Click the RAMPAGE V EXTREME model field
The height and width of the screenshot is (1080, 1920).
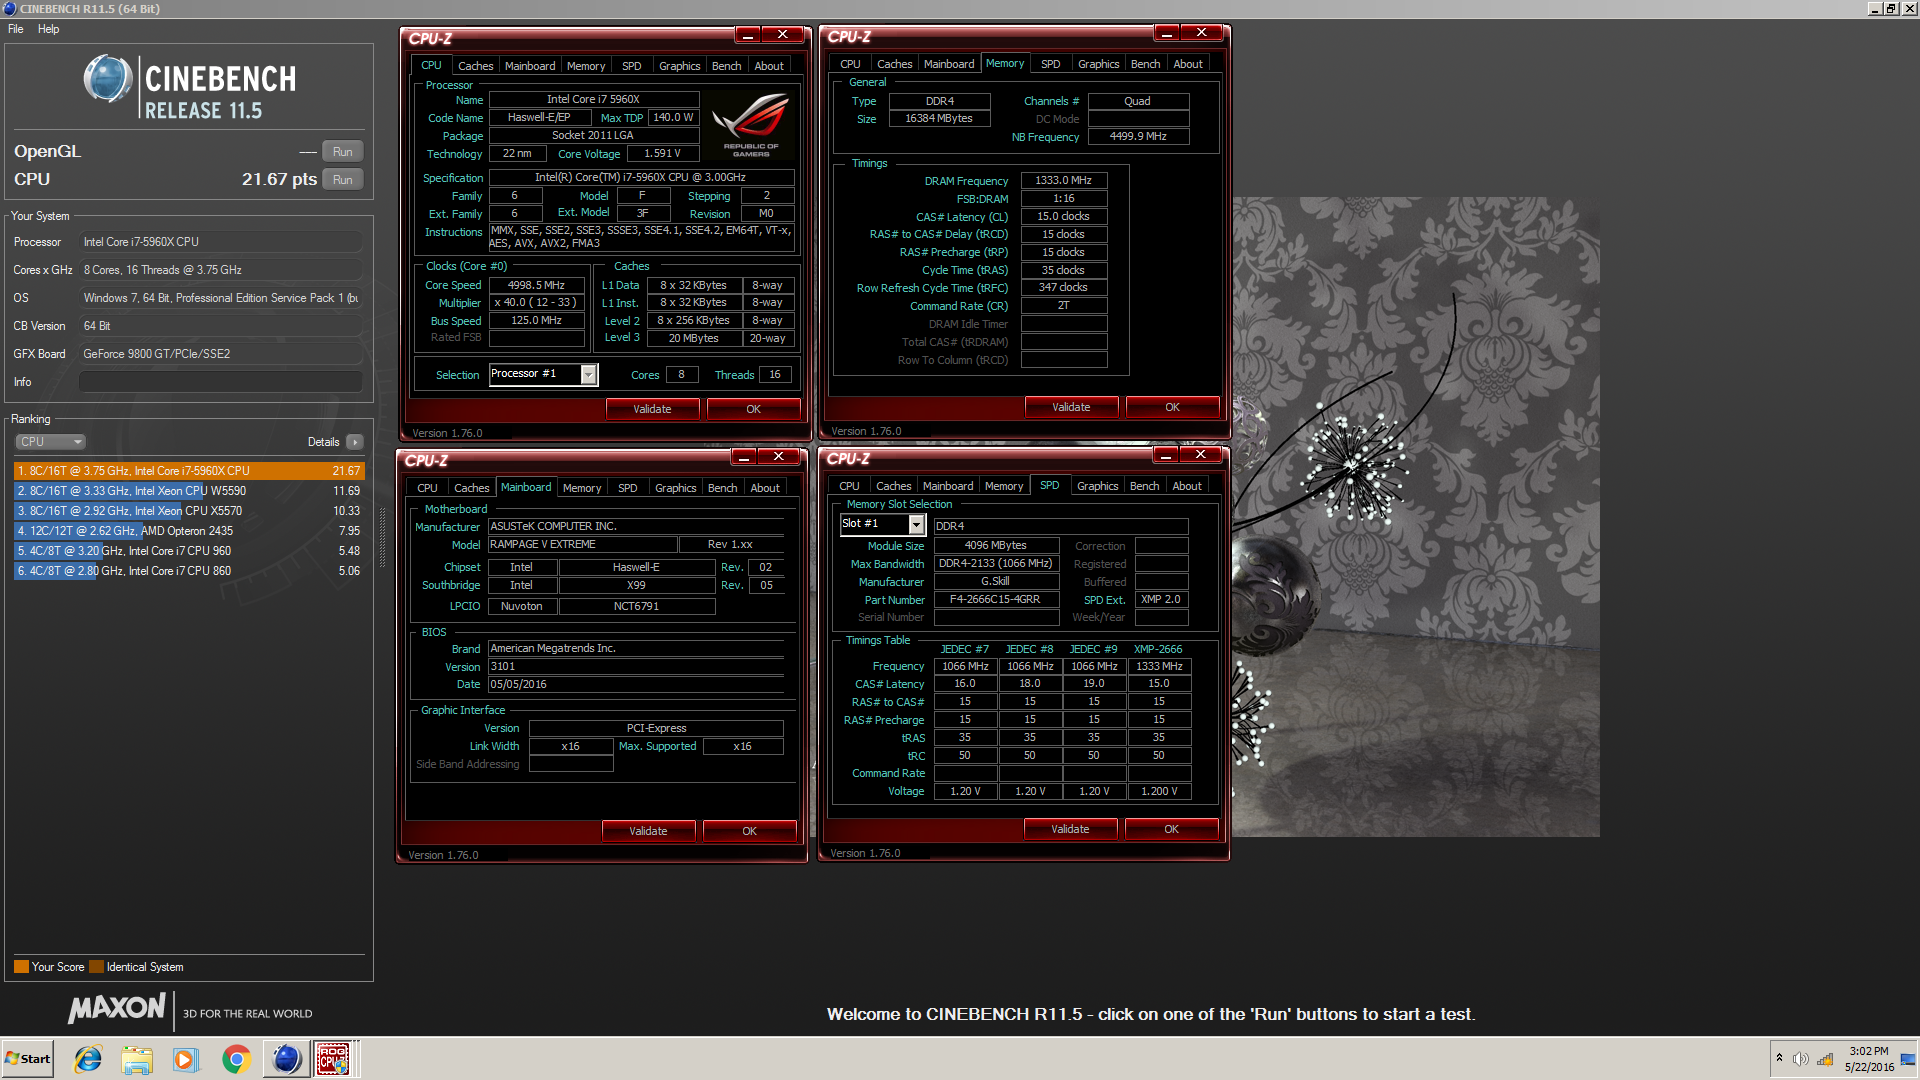tap(582, 545)
